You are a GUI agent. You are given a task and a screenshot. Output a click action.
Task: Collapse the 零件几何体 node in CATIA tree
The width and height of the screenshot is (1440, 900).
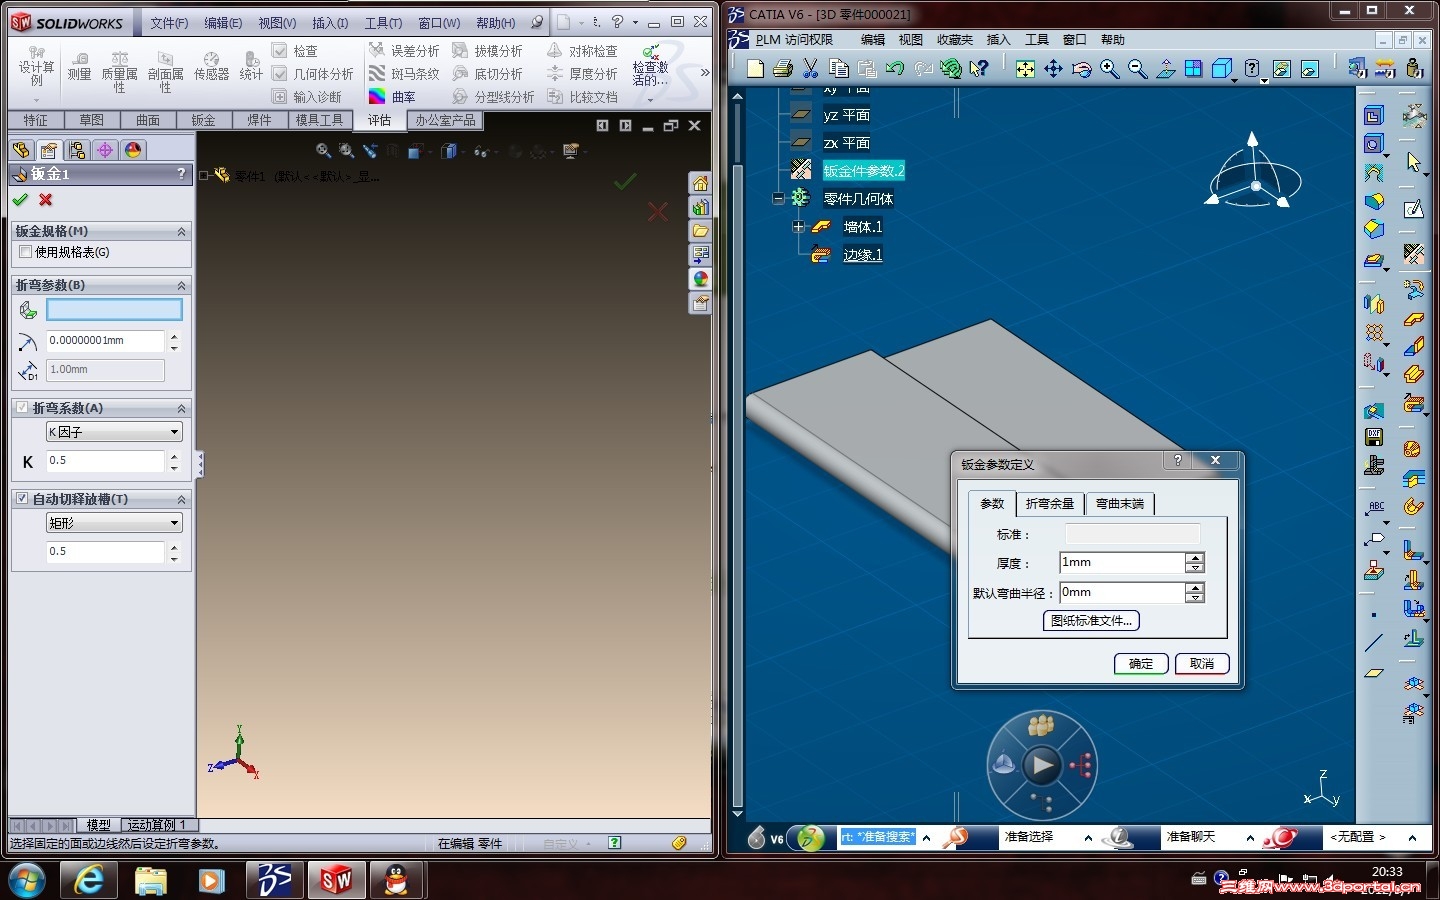(778, 198)
